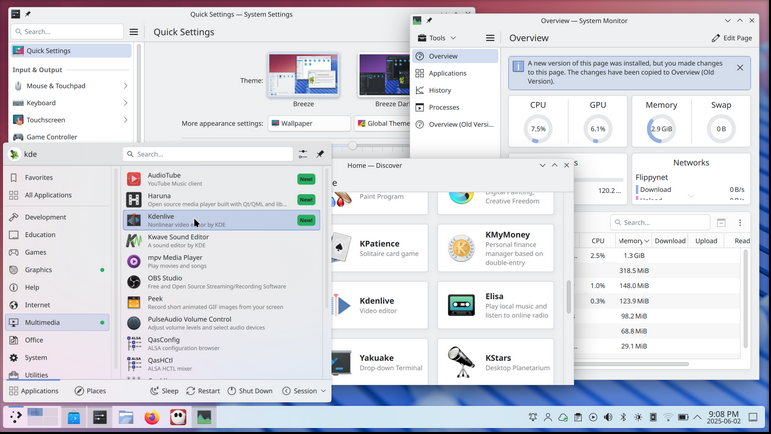
Task: Click the launcher configure sliders icon
Action: pyautogui.click(x=303, y=154)
